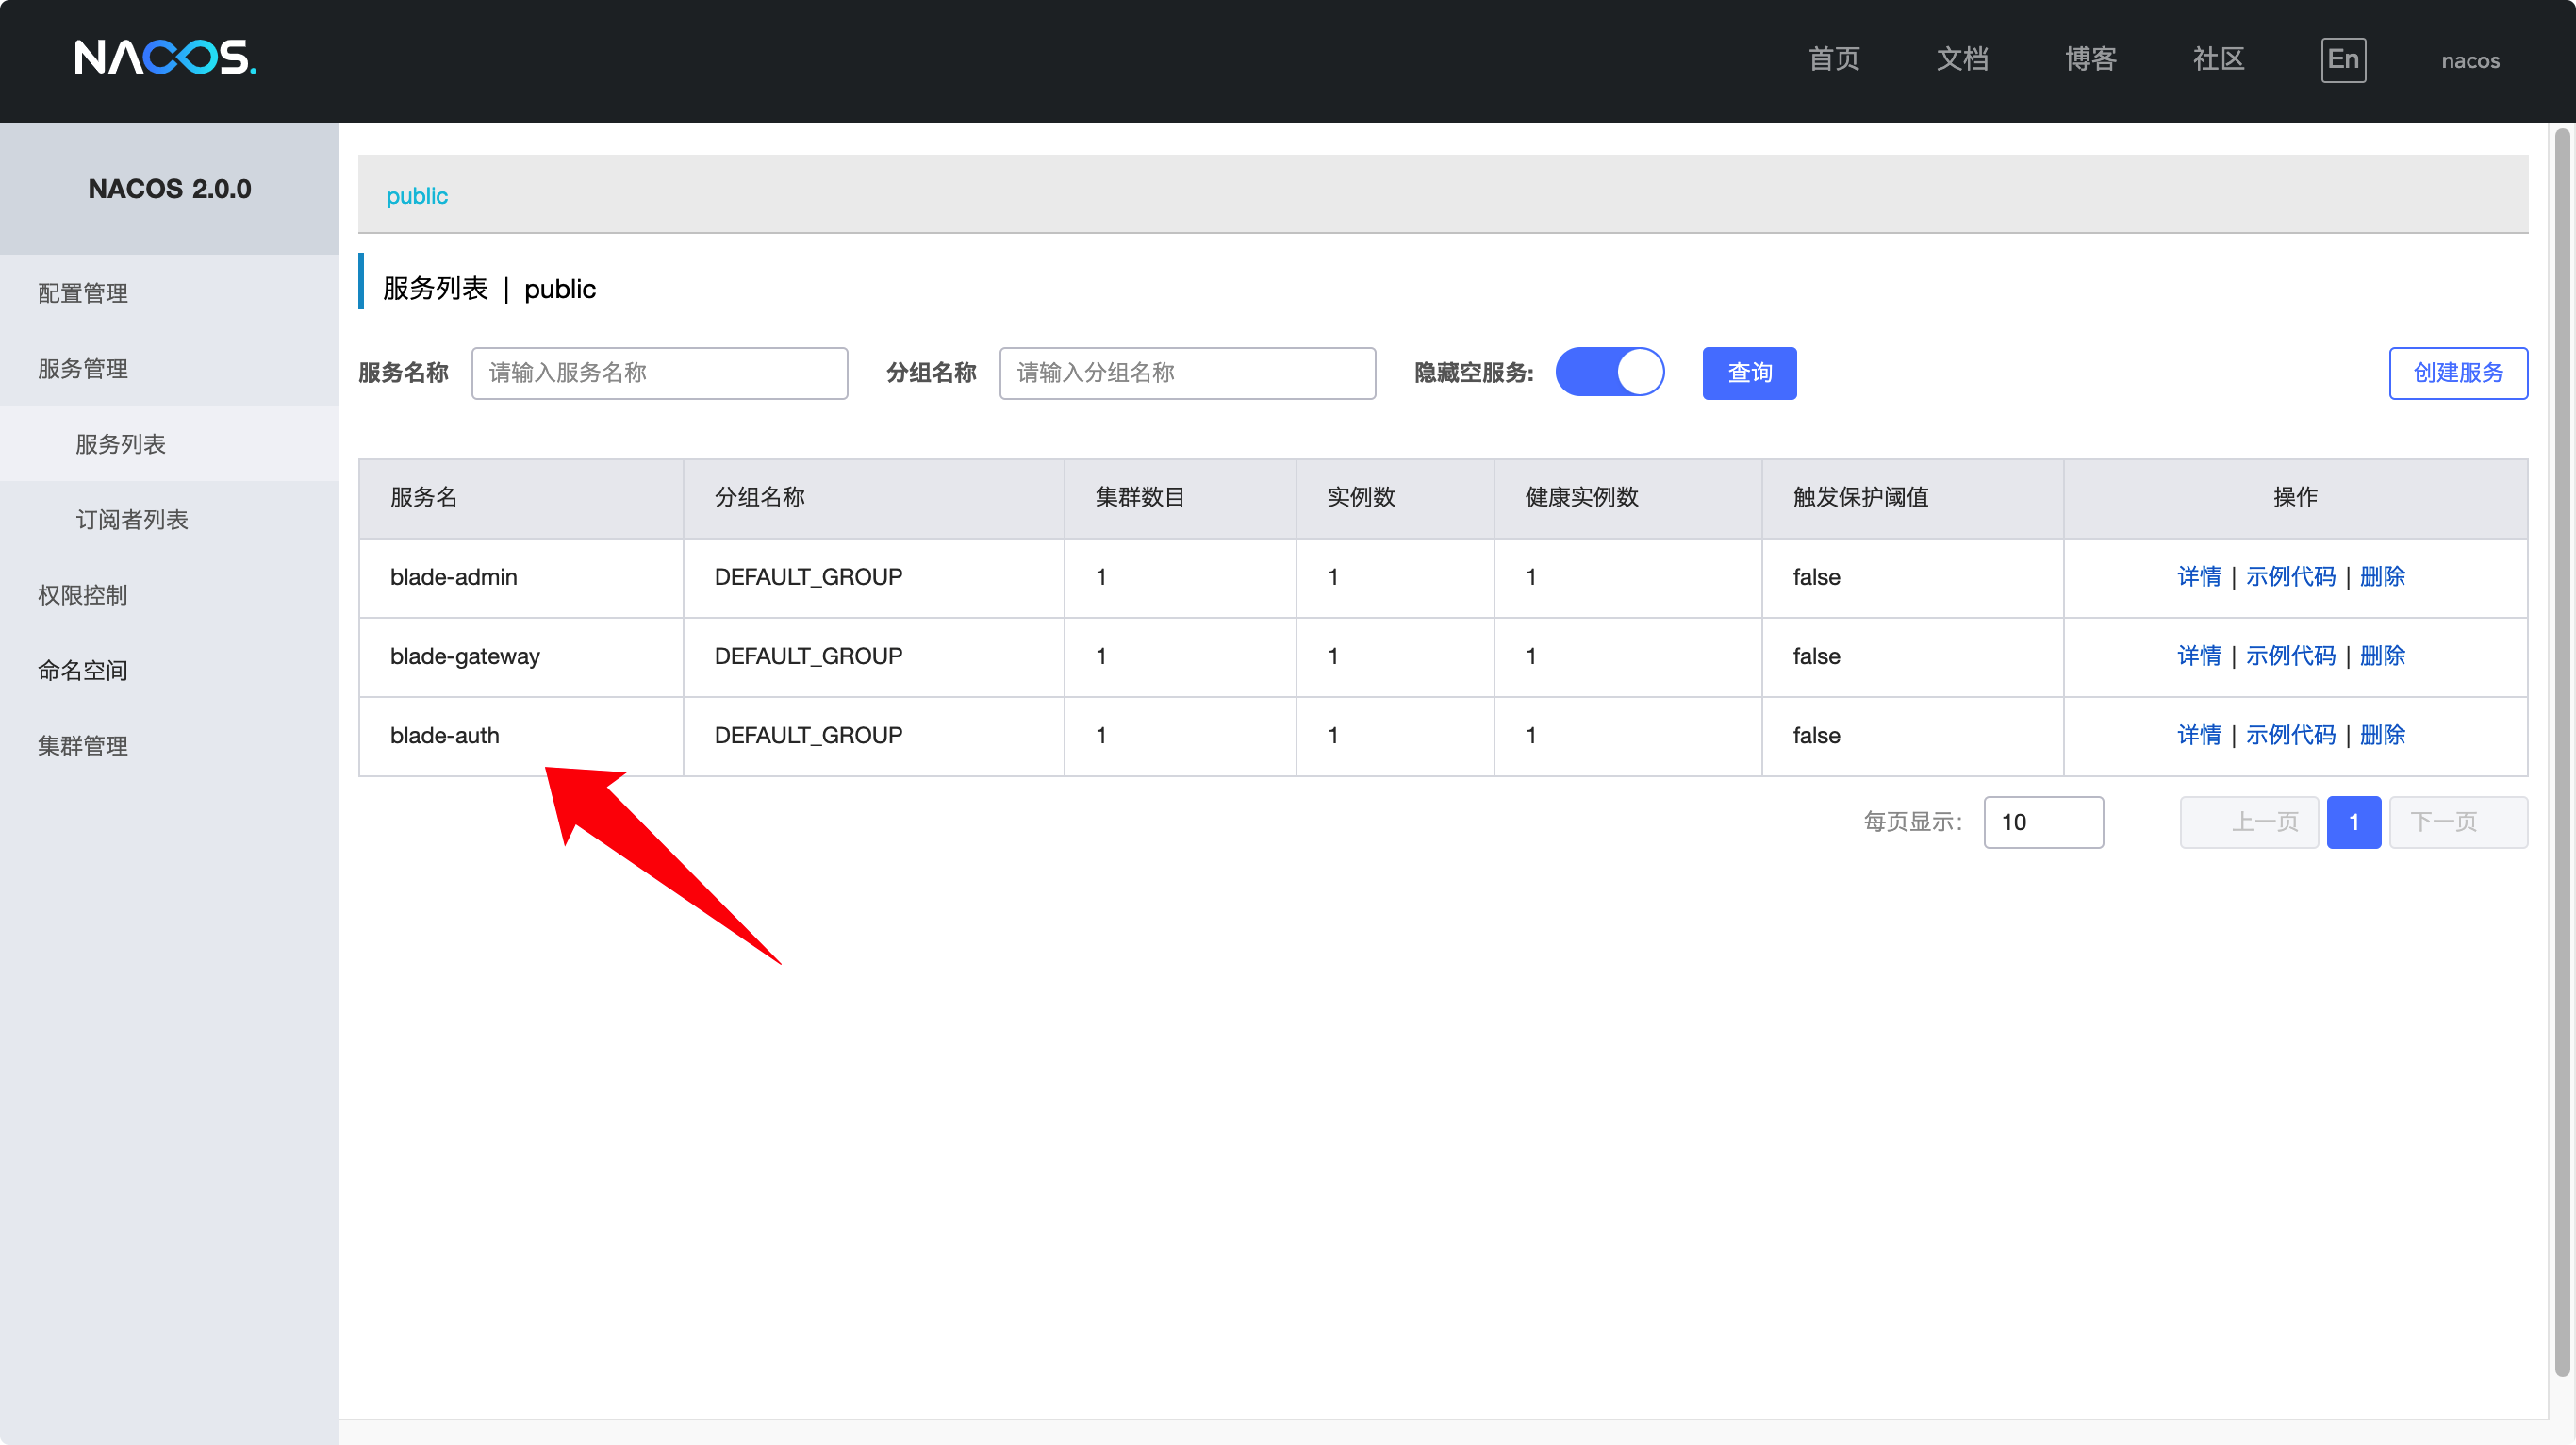2576x1445 pixels.
Task: Click the 查询 button
Action: [x=1750, y=373]
